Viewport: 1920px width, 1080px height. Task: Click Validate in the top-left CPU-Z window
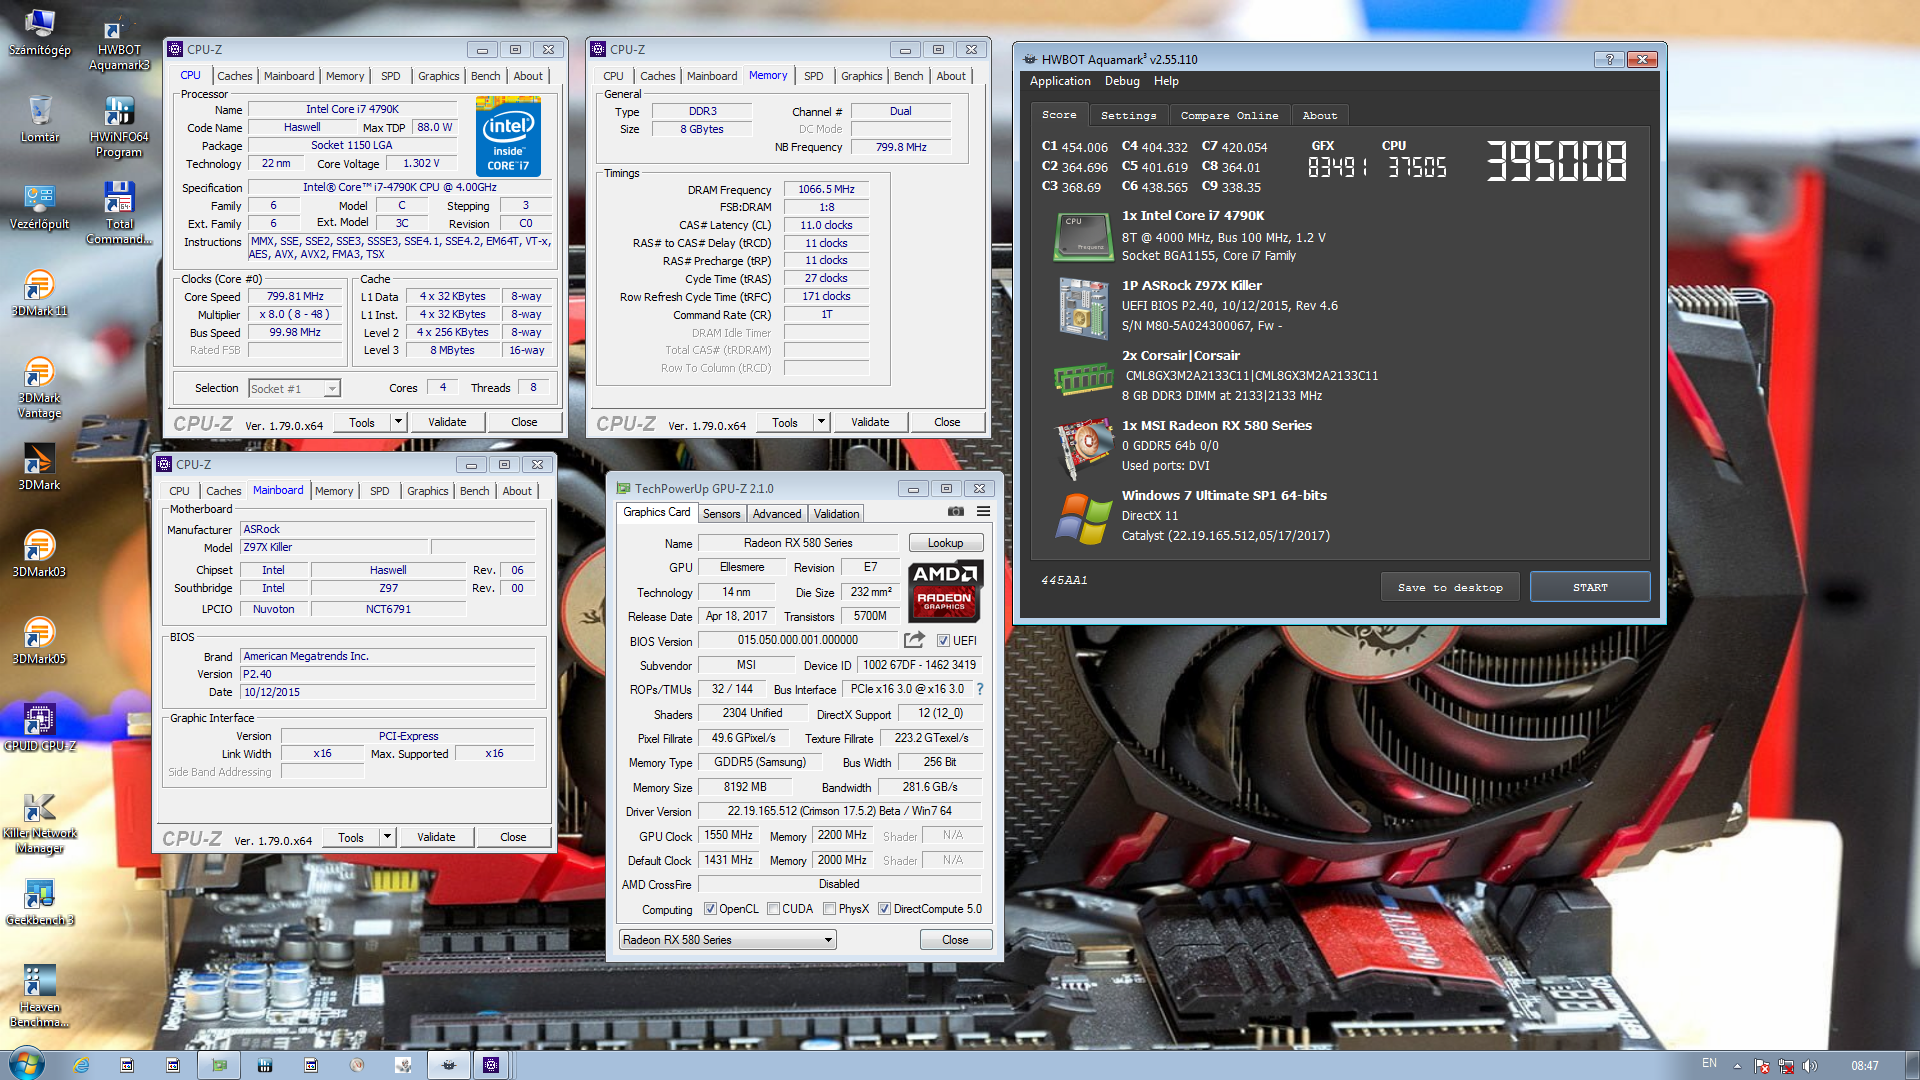(447, 422)
